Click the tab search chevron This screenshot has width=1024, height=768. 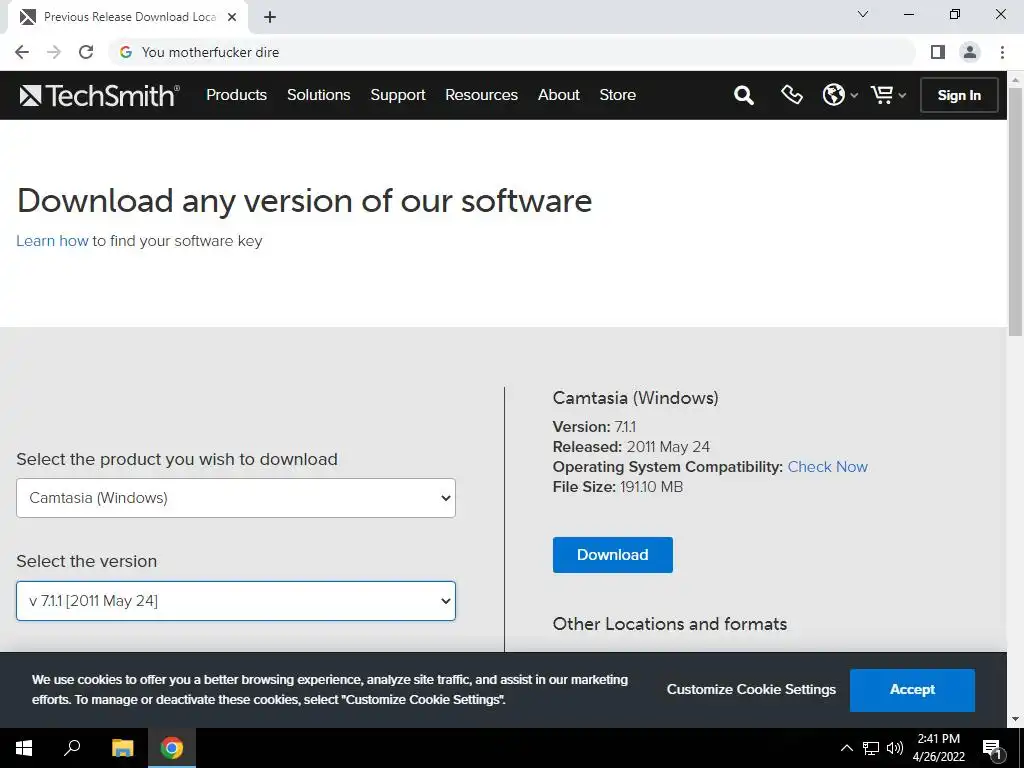863,14
